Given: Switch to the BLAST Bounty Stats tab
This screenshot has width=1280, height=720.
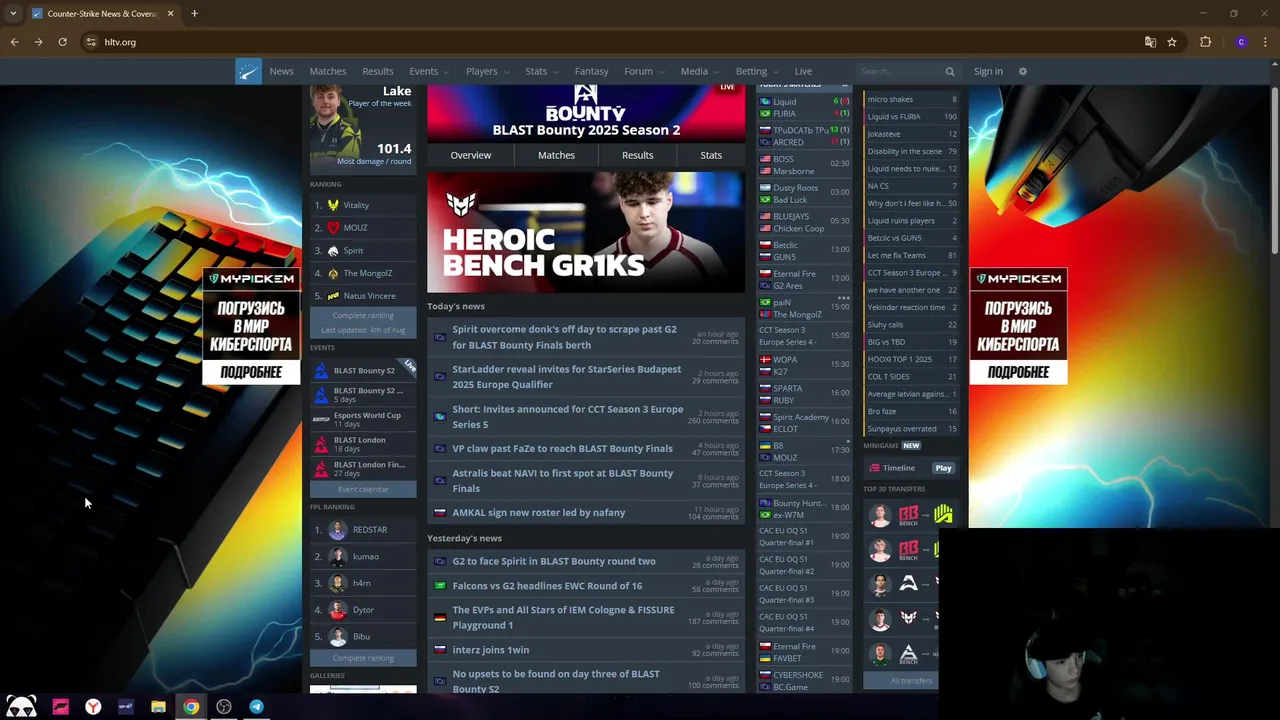Looking at the screenshot, I should (711, 155).
